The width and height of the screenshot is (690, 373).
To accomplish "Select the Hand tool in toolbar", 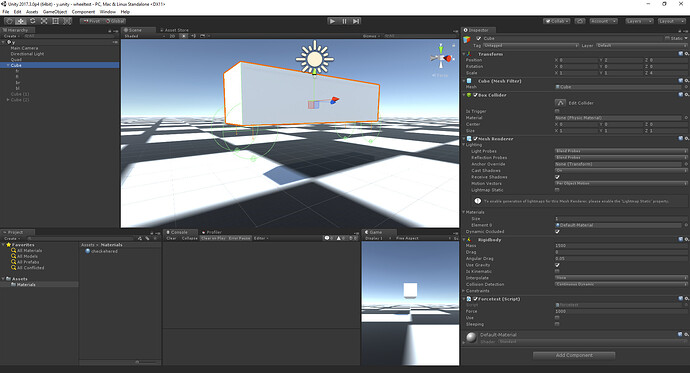I will [x=9, y=21].
